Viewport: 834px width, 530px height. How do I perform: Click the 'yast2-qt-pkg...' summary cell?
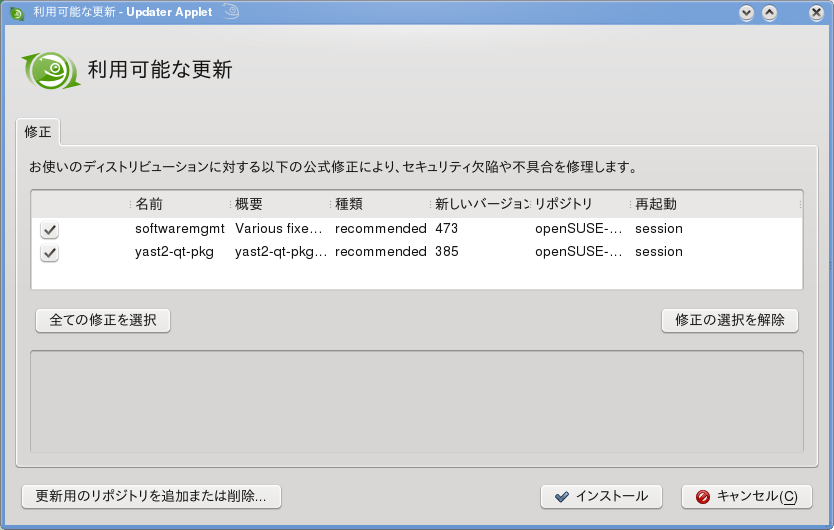(x=281, y=252)
